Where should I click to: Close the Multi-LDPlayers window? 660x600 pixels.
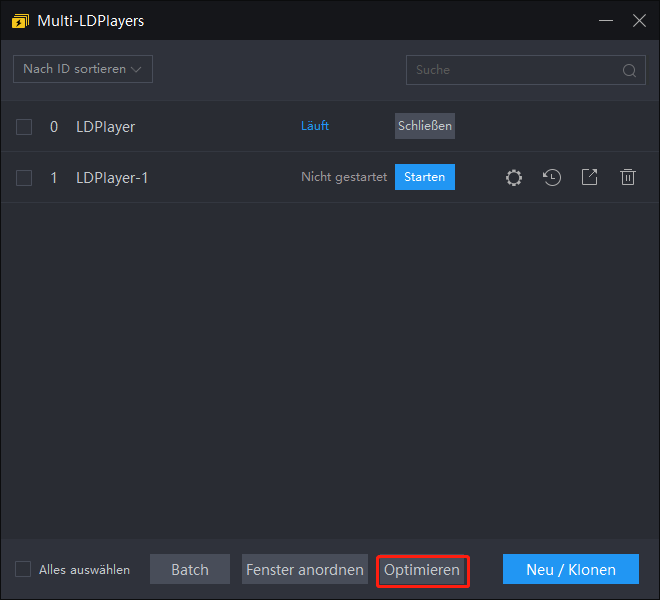(639, 21)
